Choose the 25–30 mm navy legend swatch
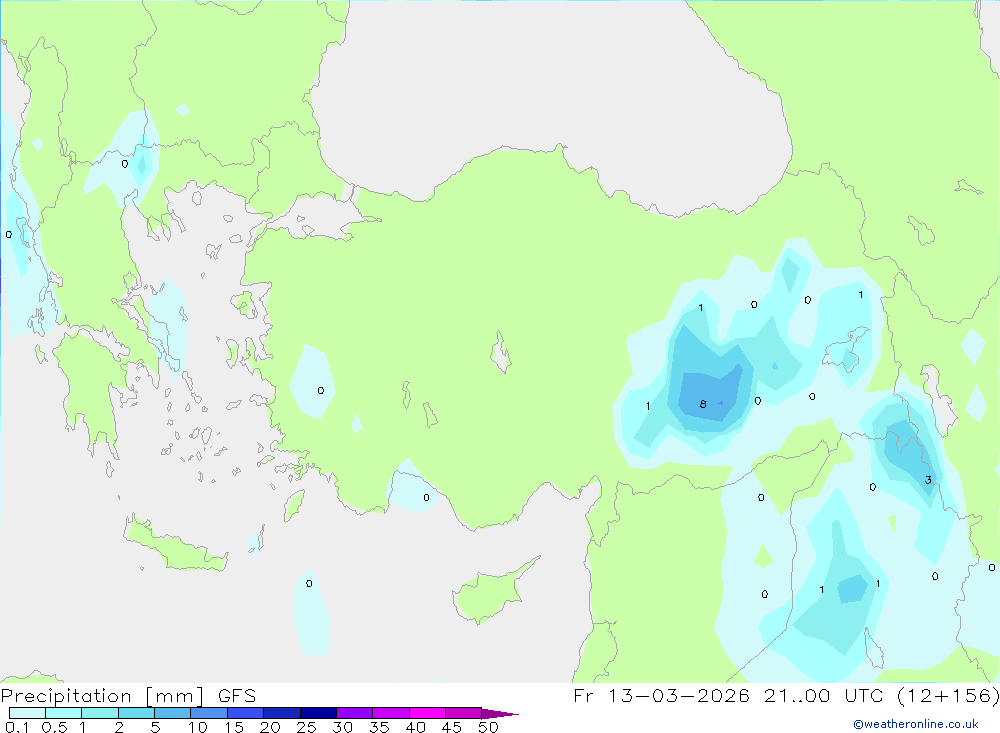Viewport: 1000px width, 733px height. [x=318, y=713]
